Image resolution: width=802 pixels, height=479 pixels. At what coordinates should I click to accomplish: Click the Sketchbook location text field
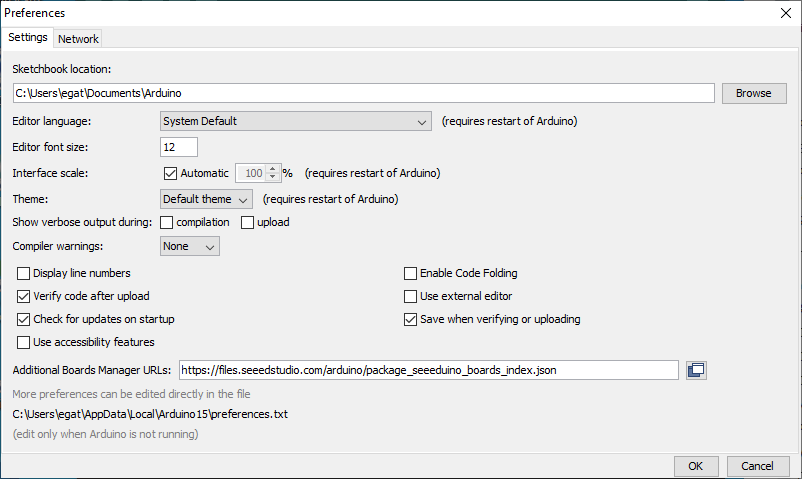pos(364,93)
